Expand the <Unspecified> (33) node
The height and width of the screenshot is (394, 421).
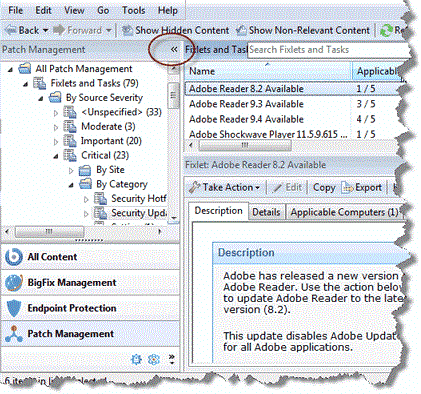pos(56,113)
